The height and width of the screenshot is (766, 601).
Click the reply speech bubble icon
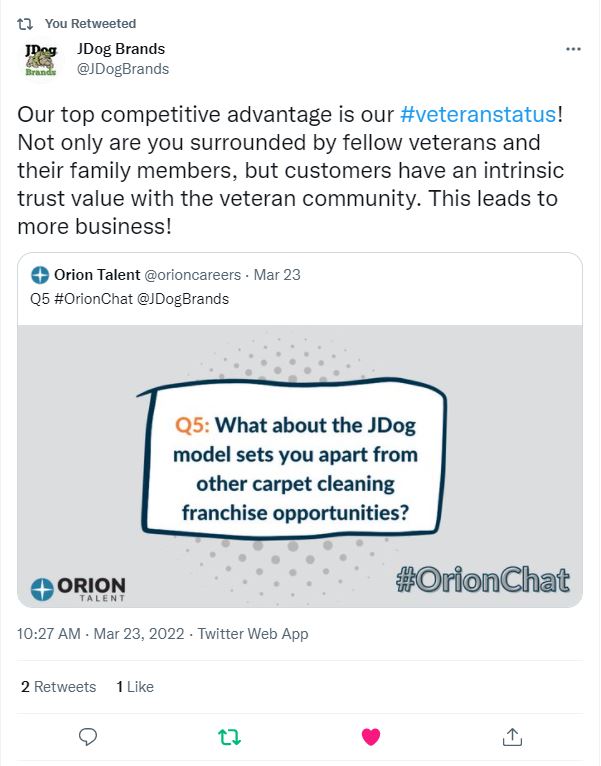click(88, 737)
